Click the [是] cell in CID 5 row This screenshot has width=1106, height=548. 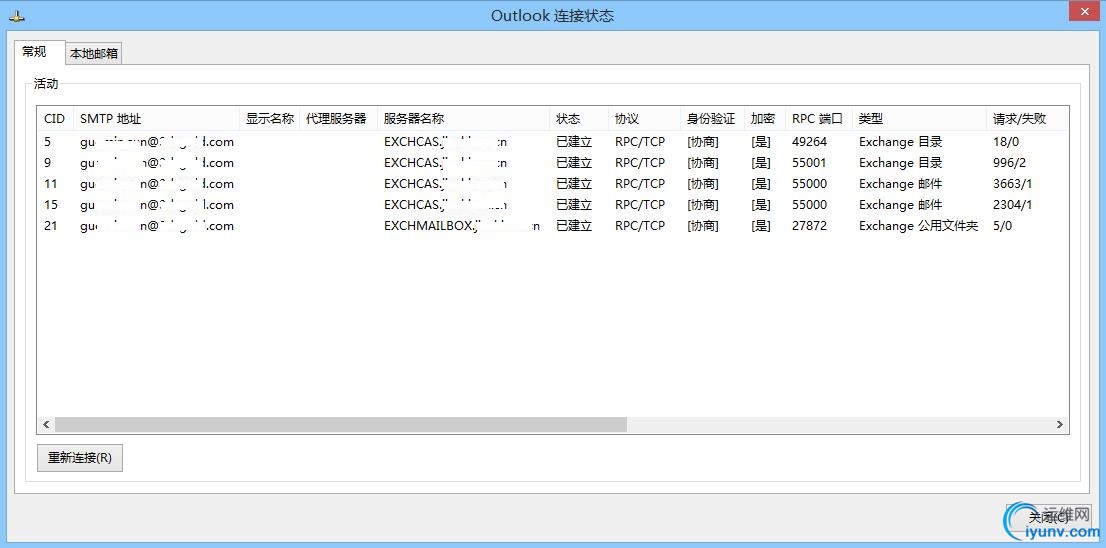[x=760, y=142]
